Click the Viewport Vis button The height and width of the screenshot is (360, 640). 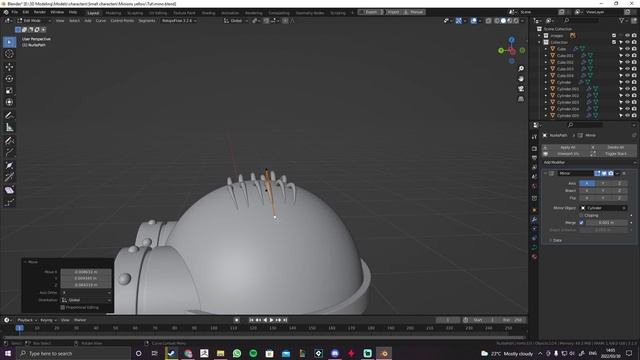[567, 154]
